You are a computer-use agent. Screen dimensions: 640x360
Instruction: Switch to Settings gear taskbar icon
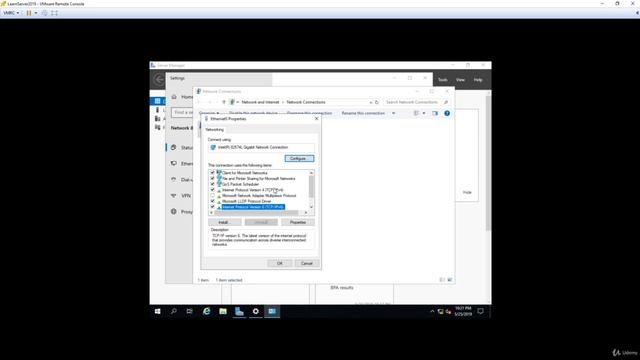256,311
